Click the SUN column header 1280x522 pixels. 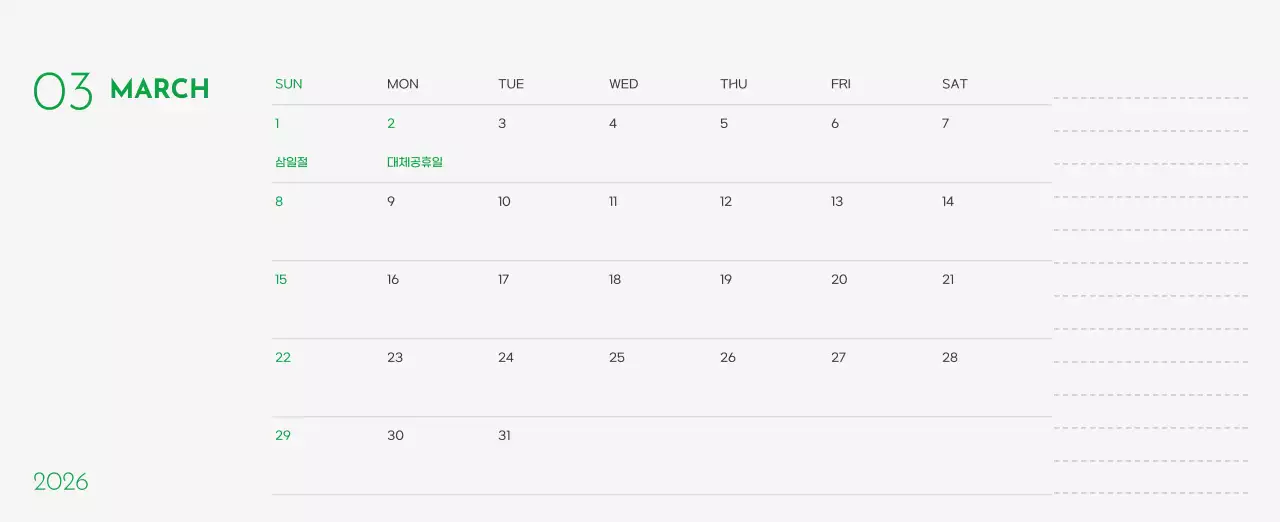288,84
